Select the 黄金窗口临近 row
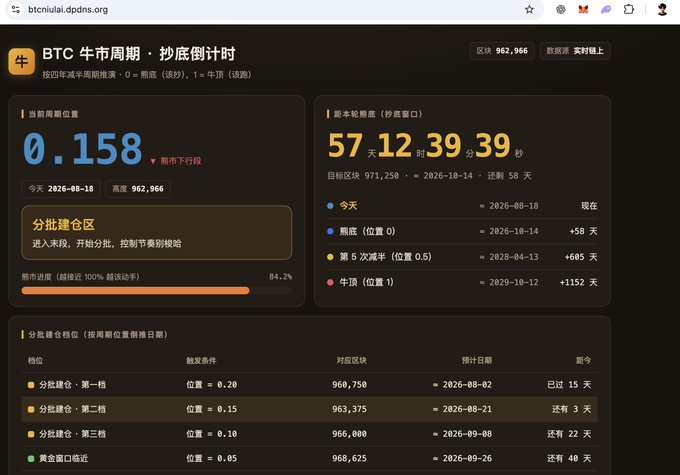Viewport: 680px width, 475px height. pyautogui.click(x=309, y=458)
